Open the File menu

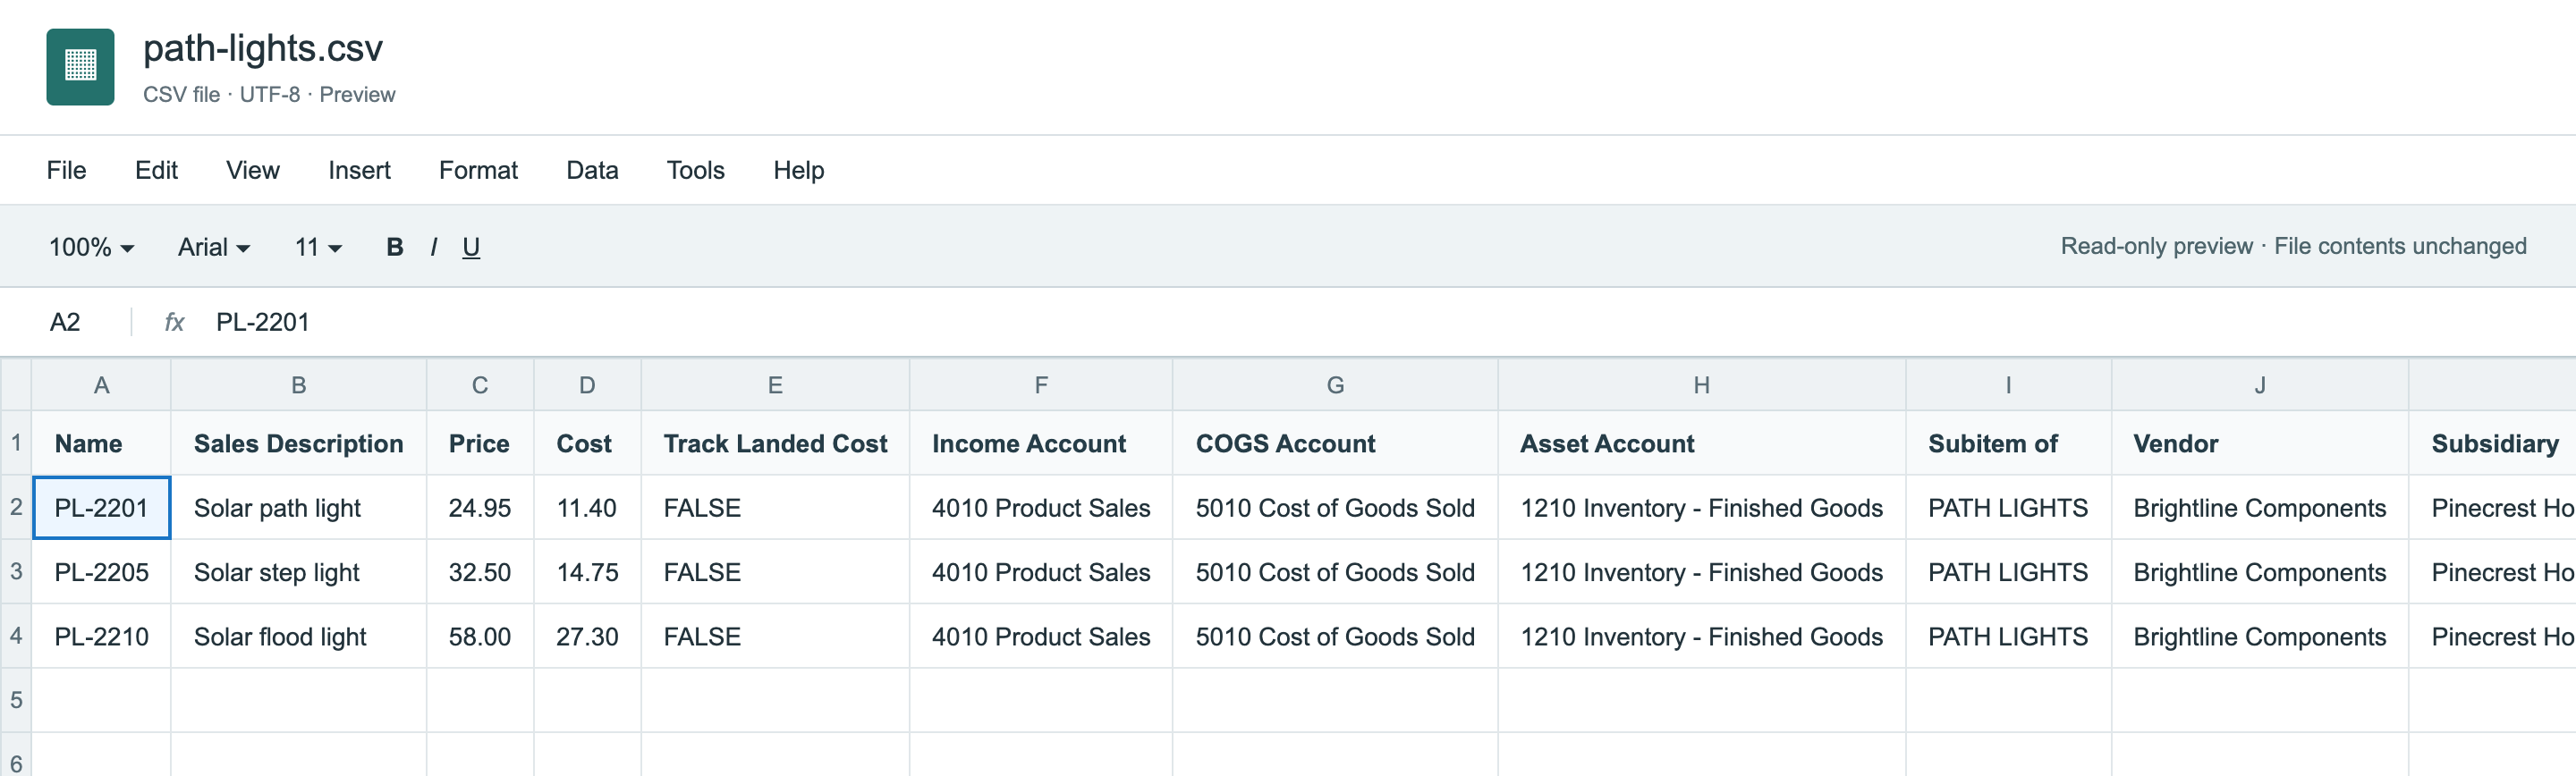[x=66, y=170]
